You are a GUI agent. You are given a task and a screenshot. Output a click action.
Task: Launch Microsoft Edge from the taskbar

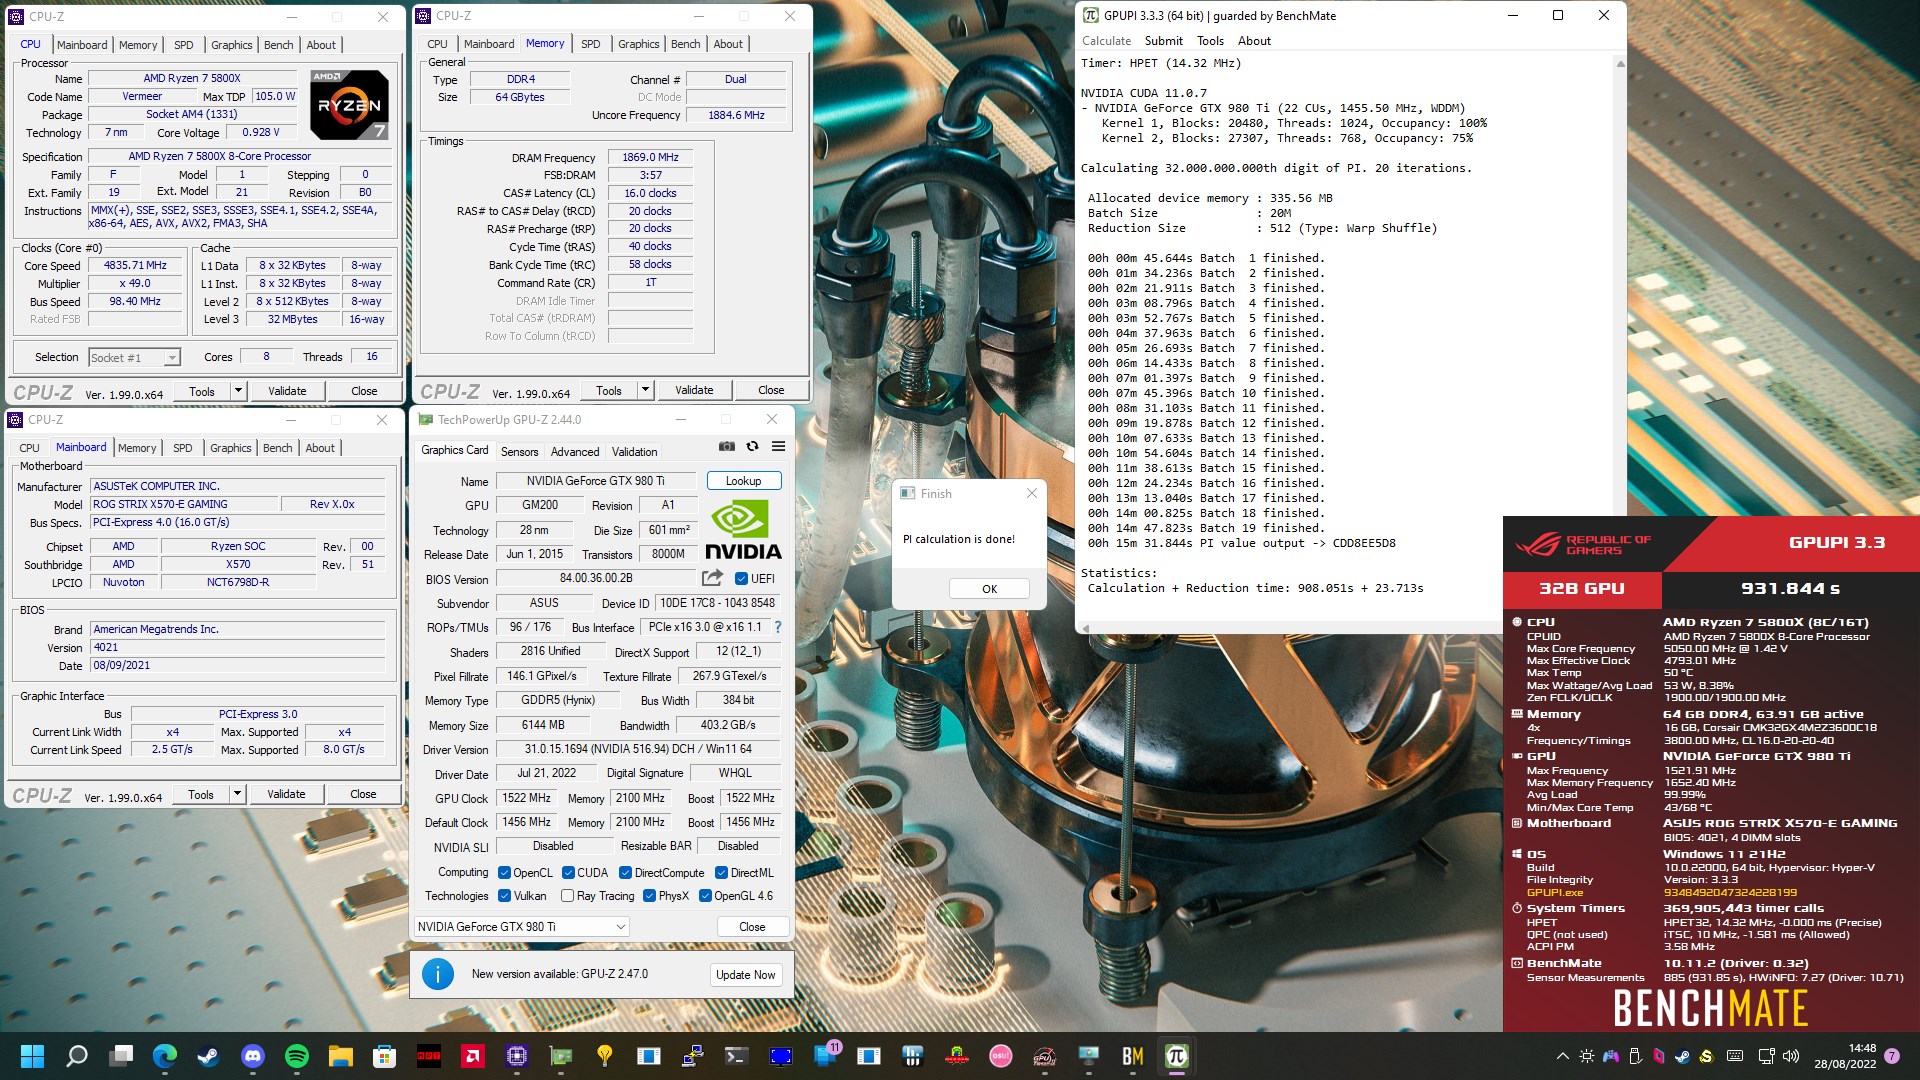165,1056
